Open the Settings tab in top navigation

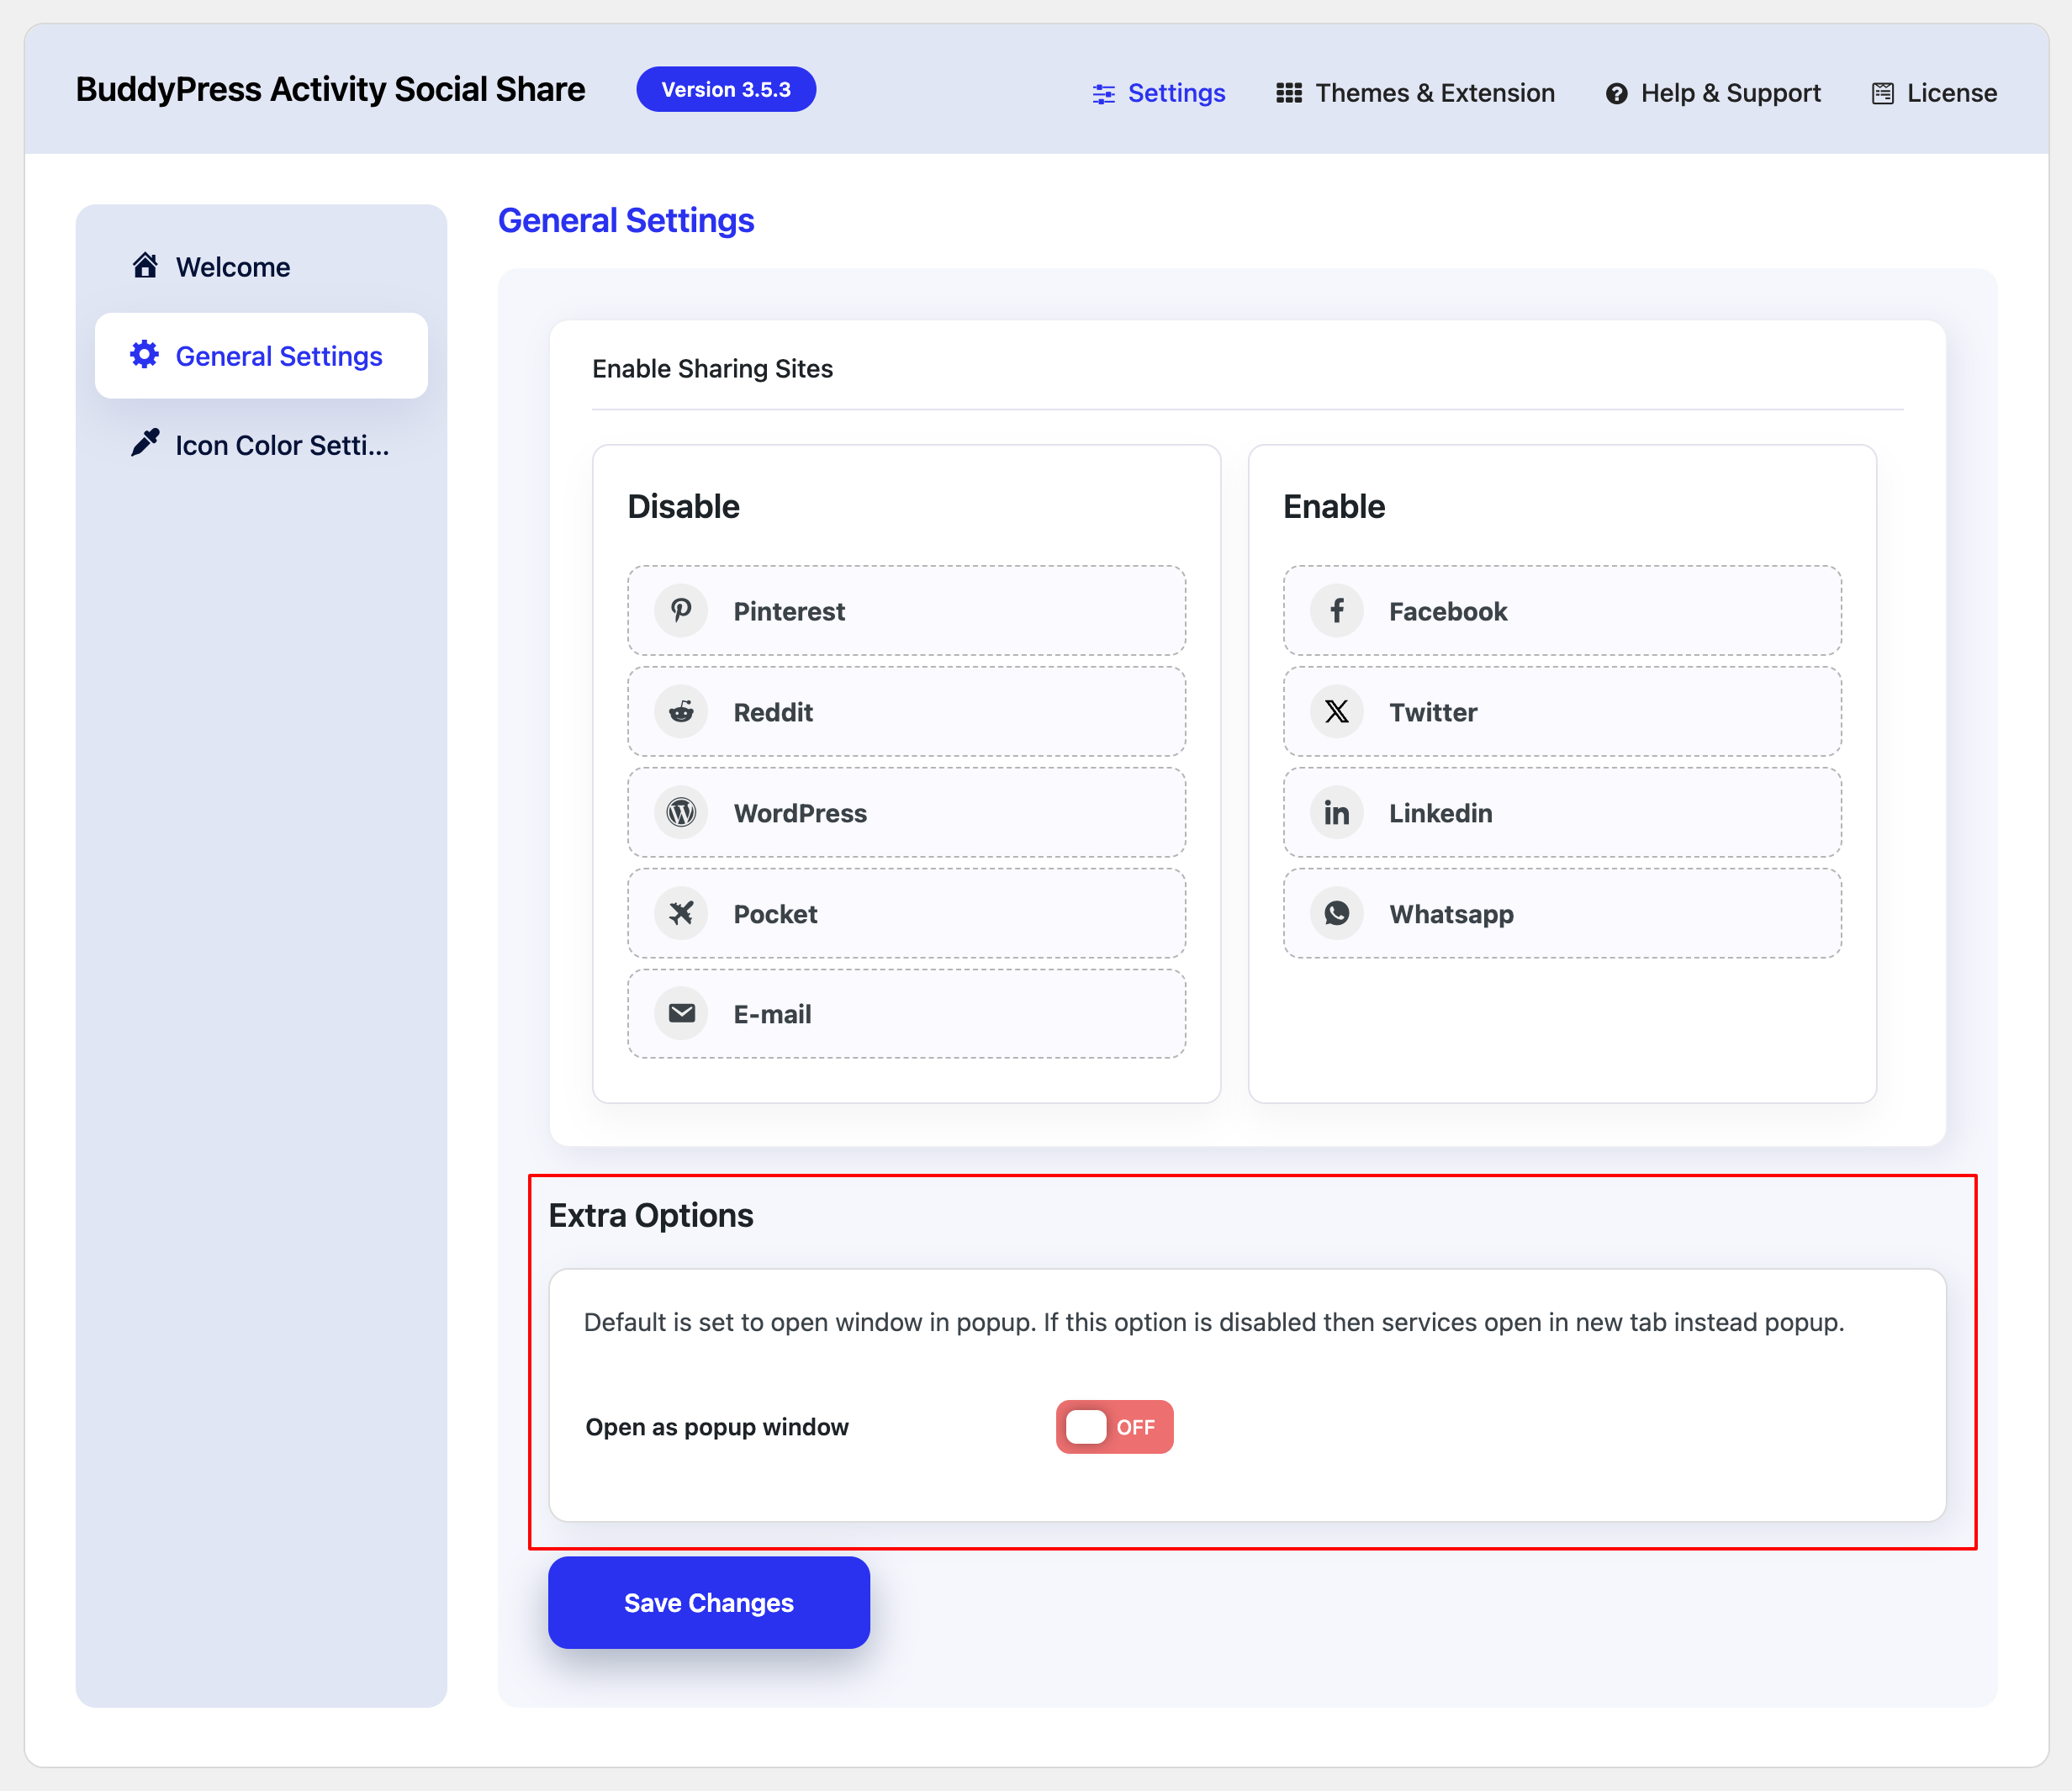(1159, 92)
